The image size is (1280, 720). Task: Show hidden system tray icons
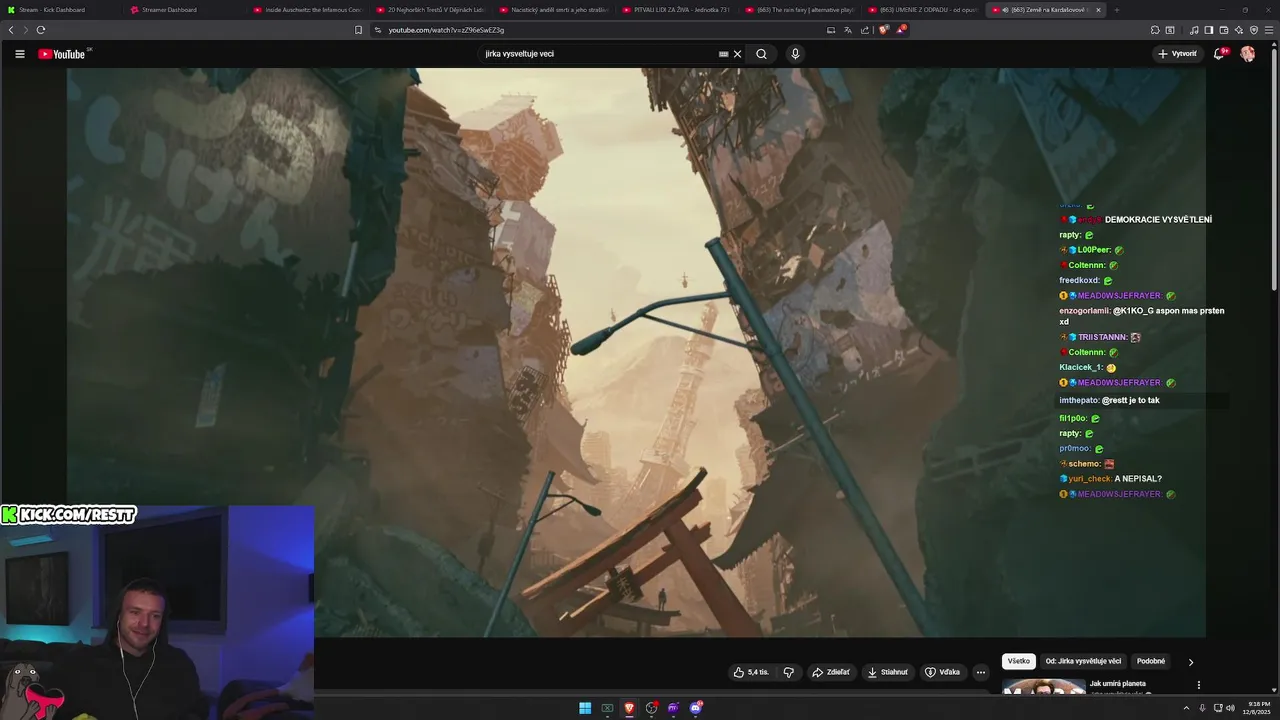click(x=1186, y=708)
